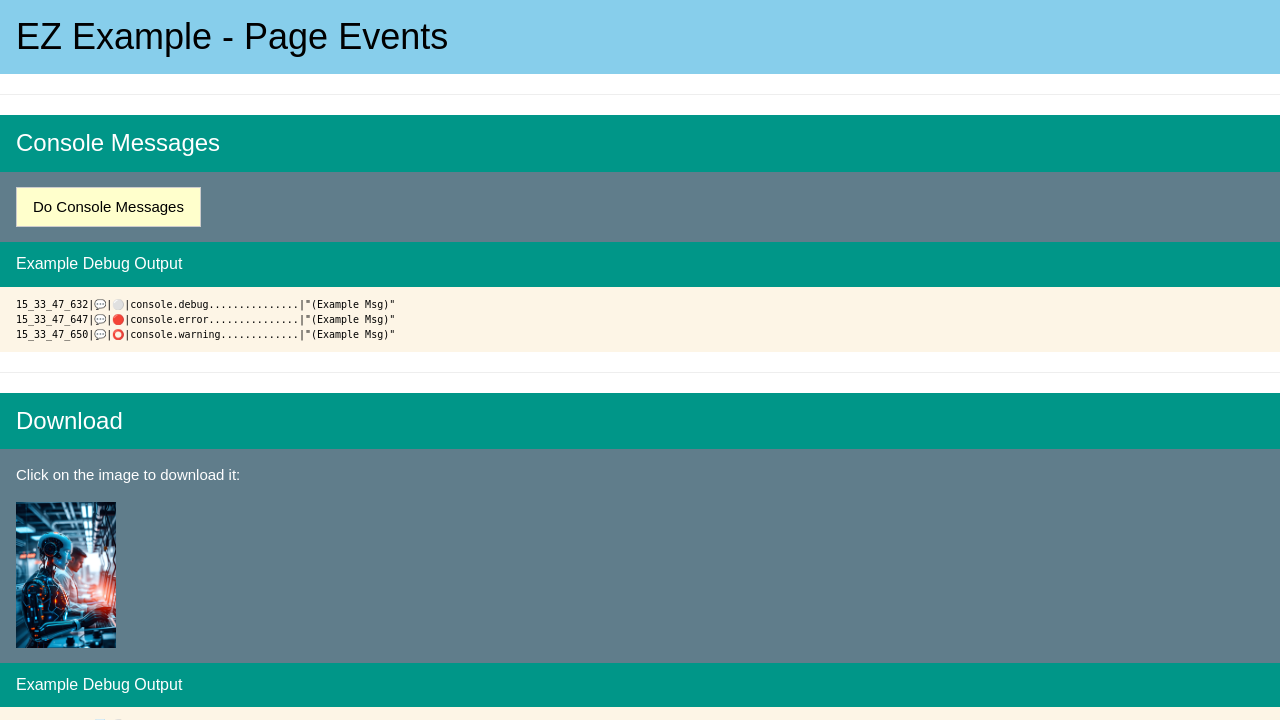This screenshot has height=720, width=1280.
Task: Click the hollow red circle icon in warning row
Action: [x=118, y=335]
